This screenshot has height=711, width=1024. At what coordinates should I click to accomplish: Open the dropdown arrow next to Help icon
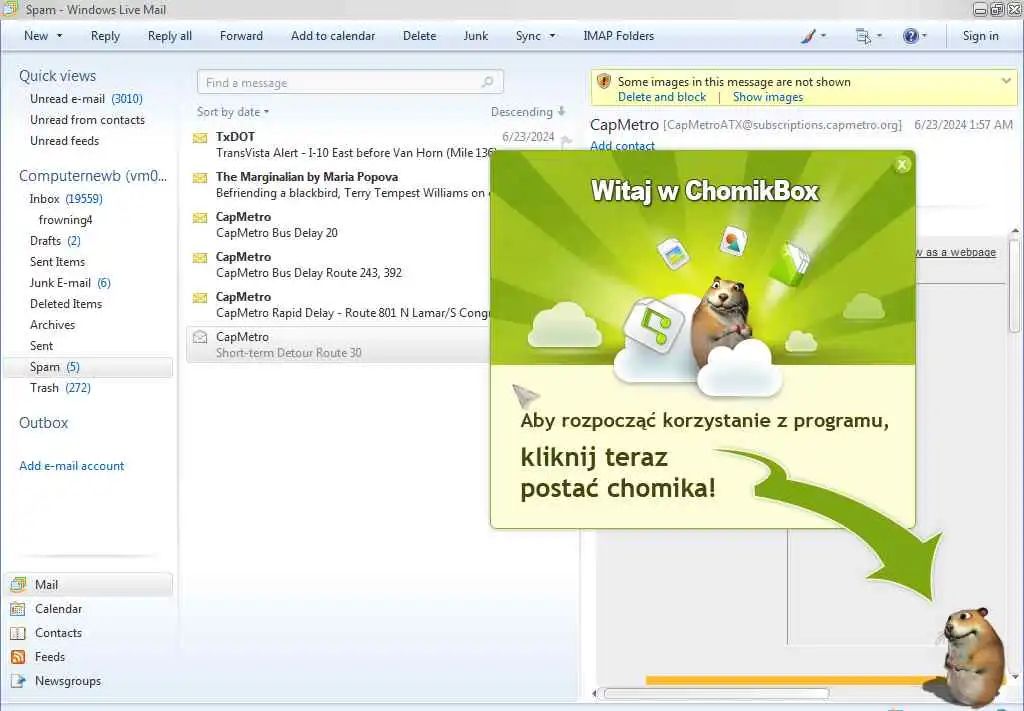pos(923,37)
